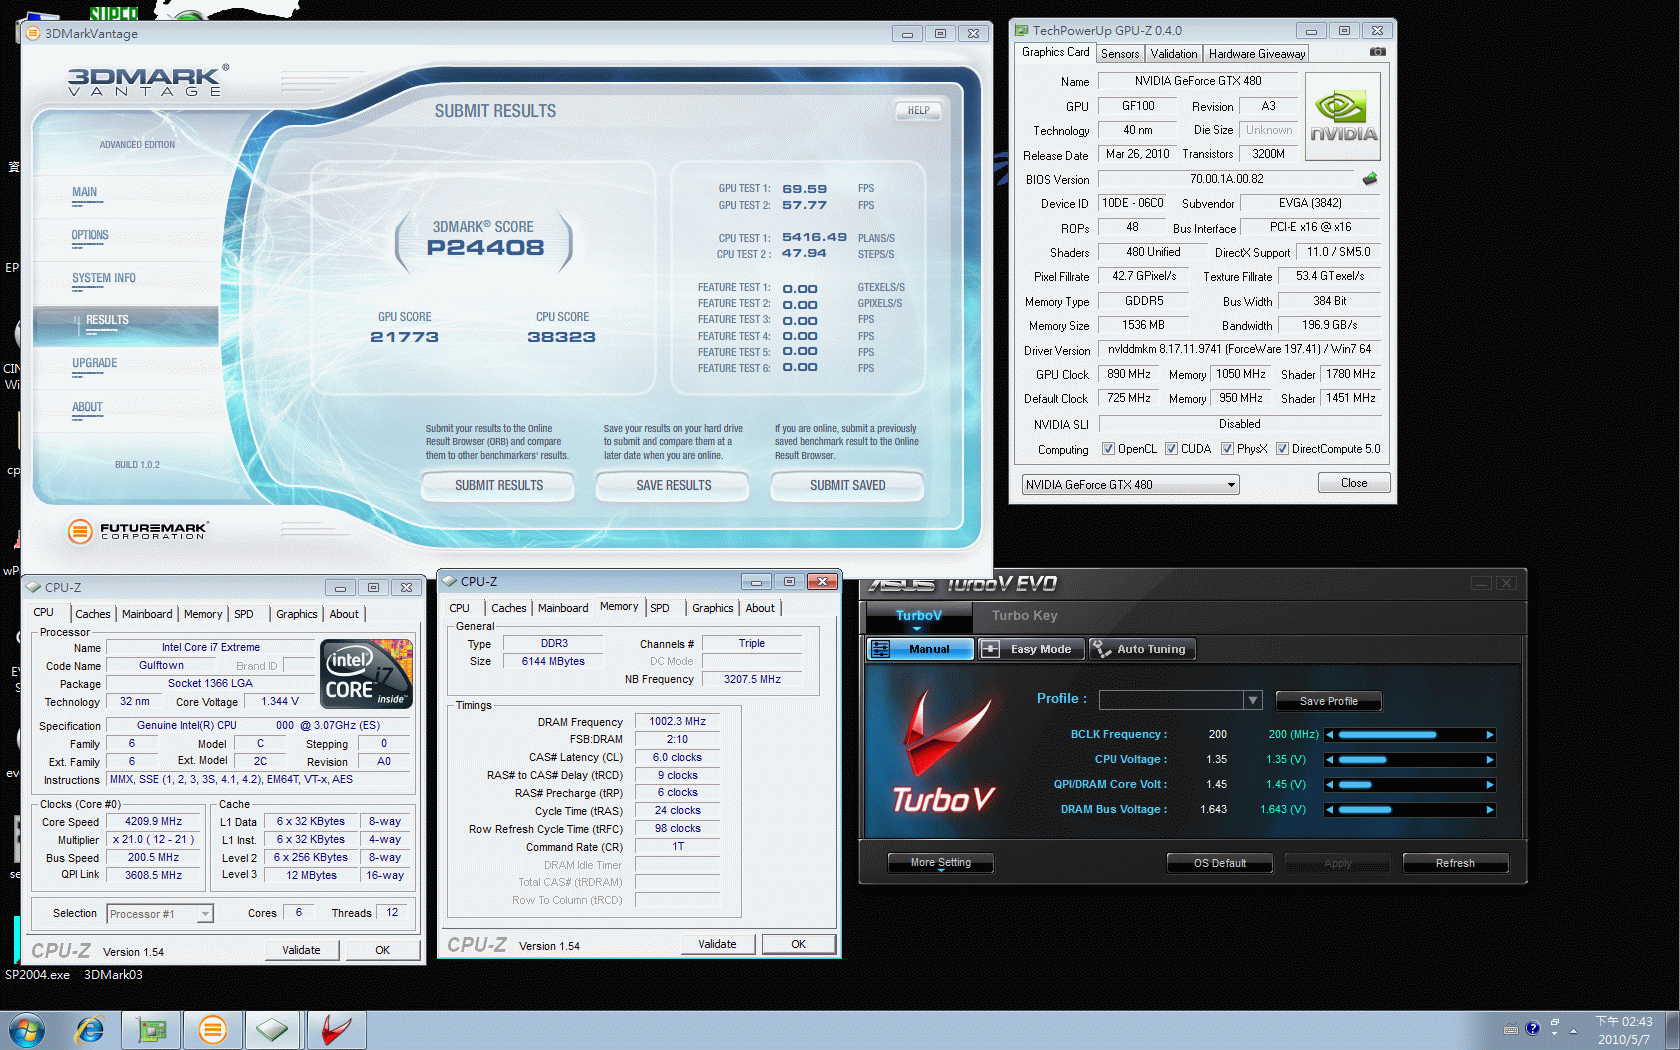Toggle the CUDA checkbox in GPU-Z
The image size is (1680, 1050).
tap(1171, 449)
